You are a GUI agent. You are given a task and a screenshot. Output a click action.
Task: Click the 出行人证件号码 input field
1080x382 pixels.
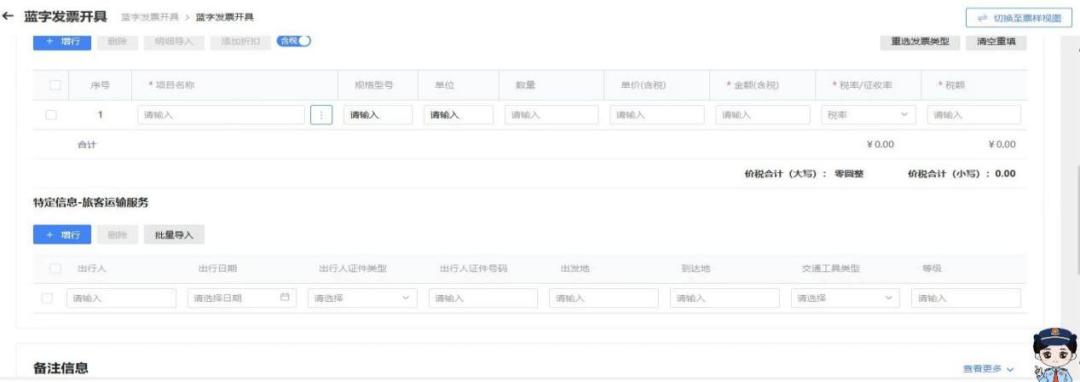click(x=484, y=298)
